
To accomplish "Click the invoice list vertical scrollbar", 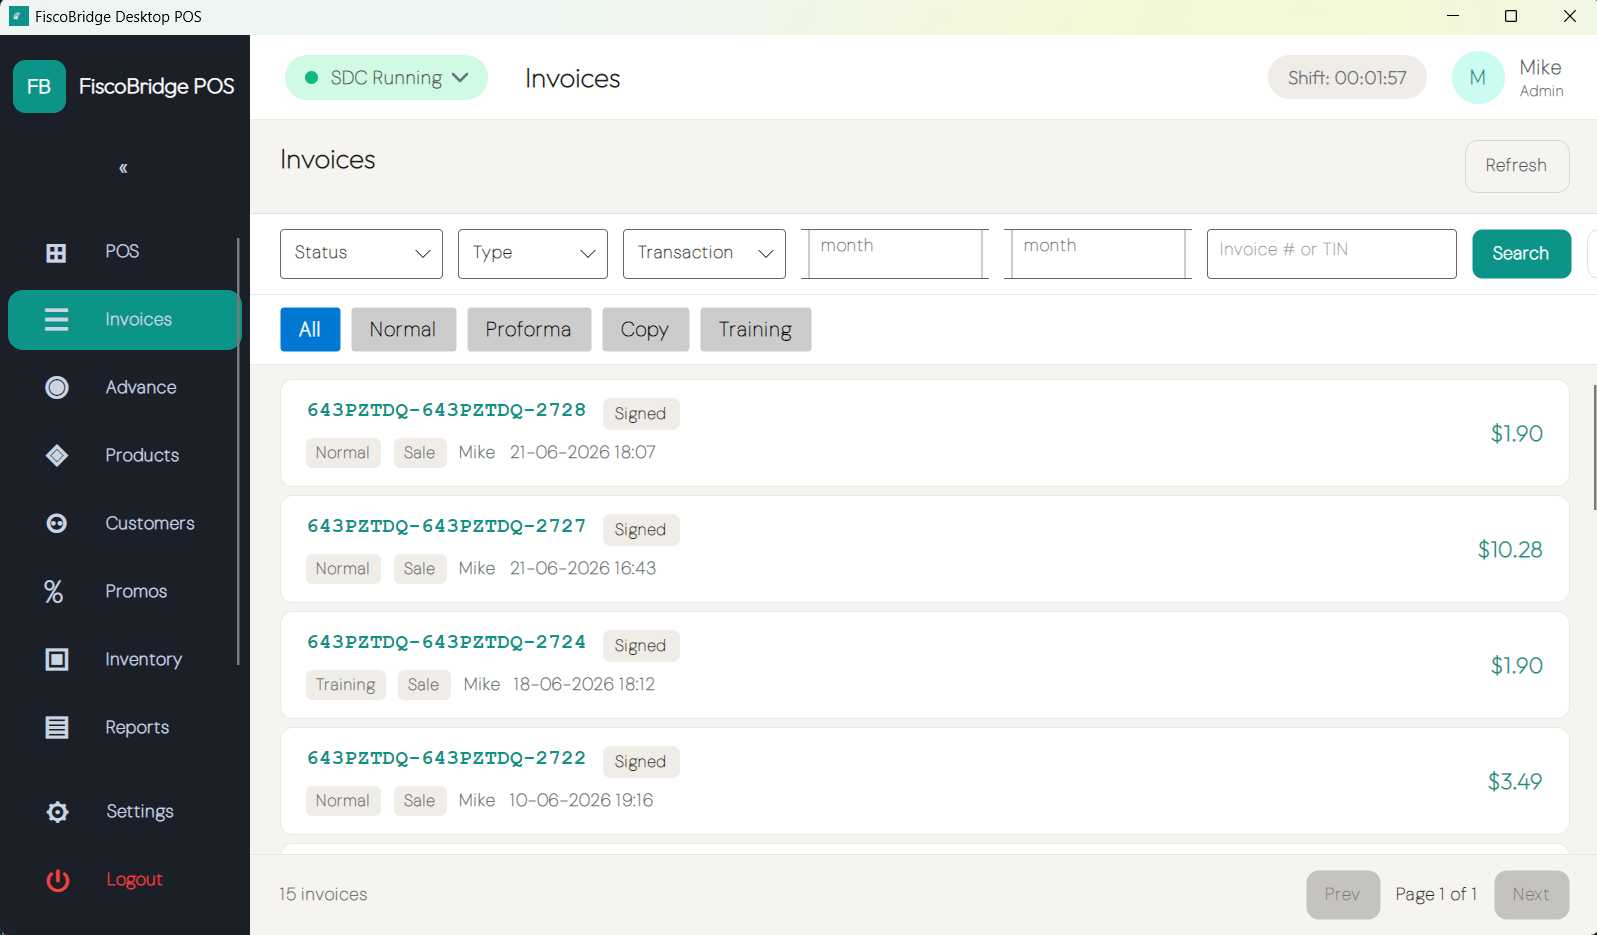I will tap(1594, 447).
